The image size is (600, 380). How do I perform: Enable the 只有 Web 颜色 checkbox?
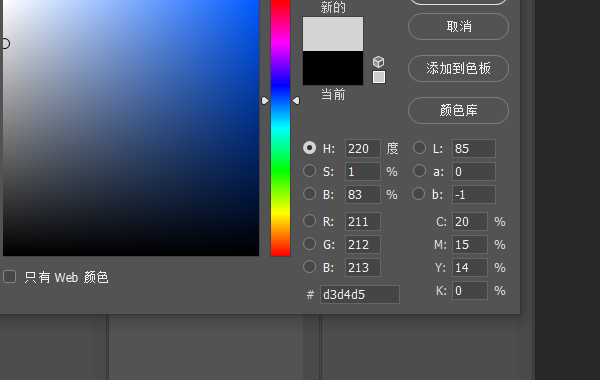pyautogui.click(x=10, y=277)
